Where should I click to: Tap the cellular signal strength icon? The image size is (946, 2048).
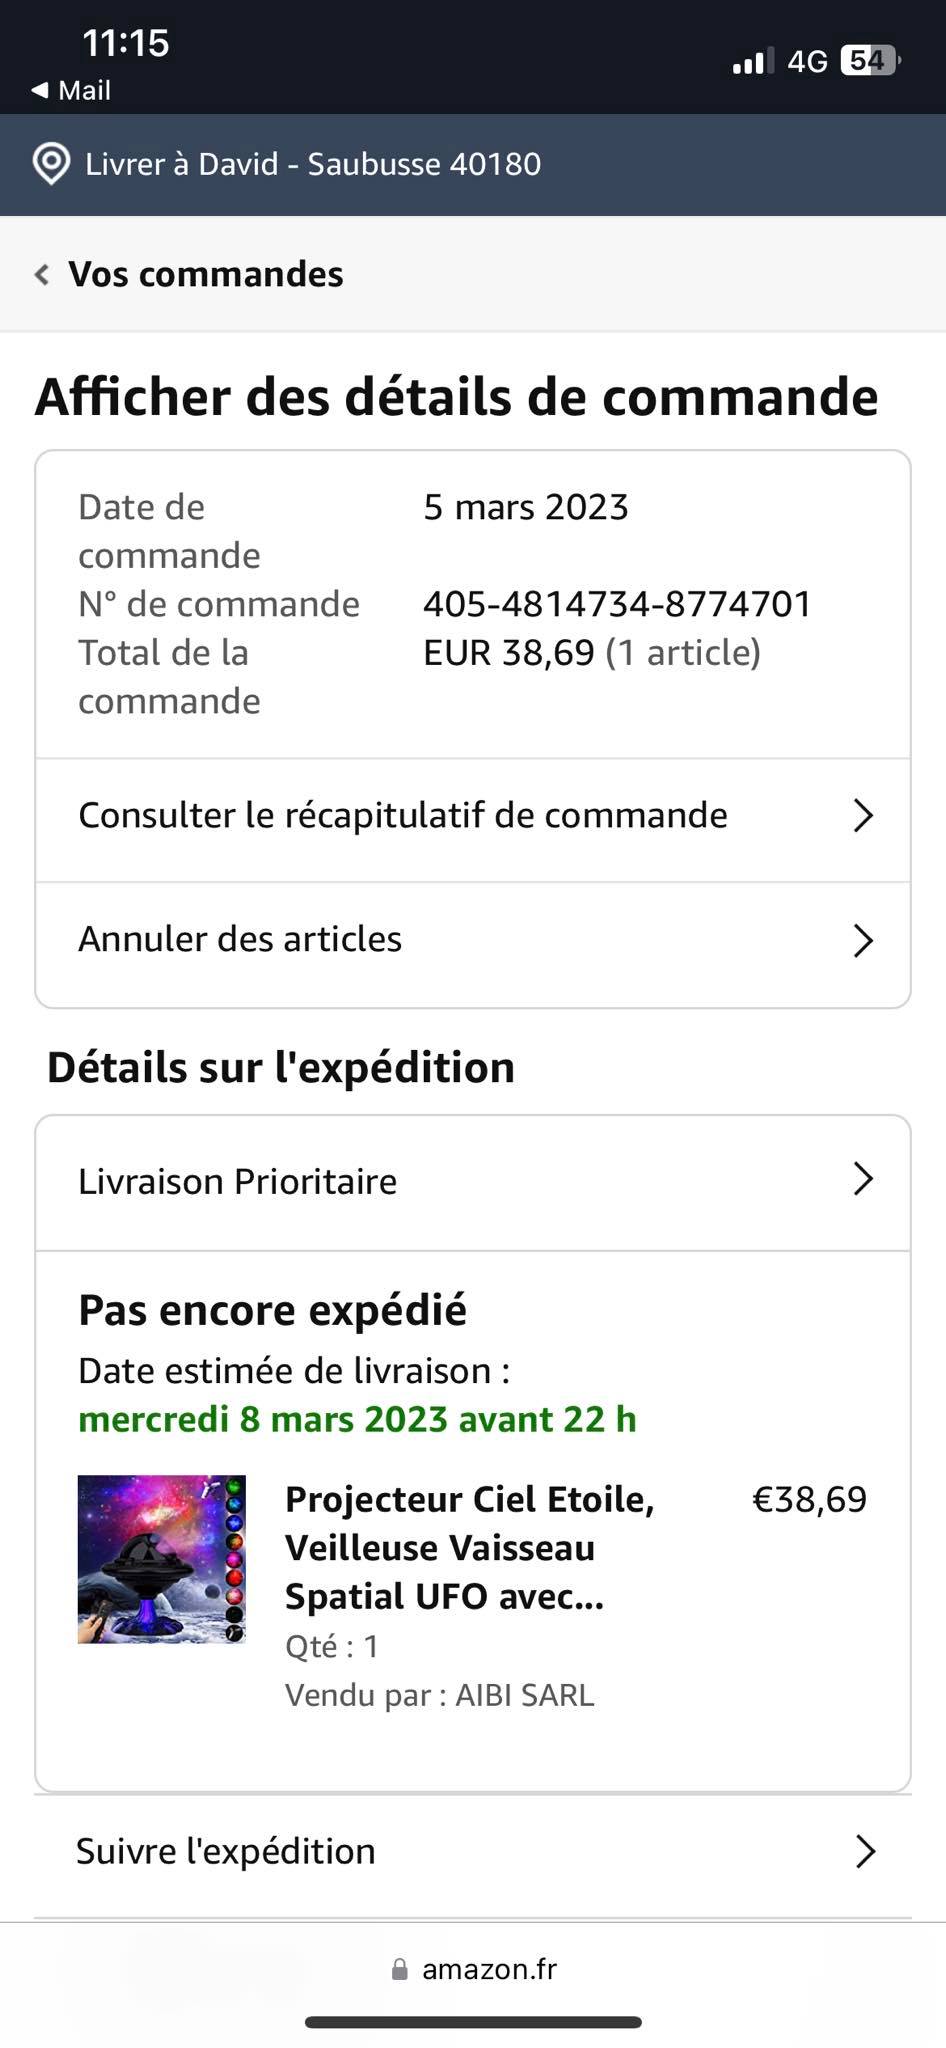click(x=753, y=62)
